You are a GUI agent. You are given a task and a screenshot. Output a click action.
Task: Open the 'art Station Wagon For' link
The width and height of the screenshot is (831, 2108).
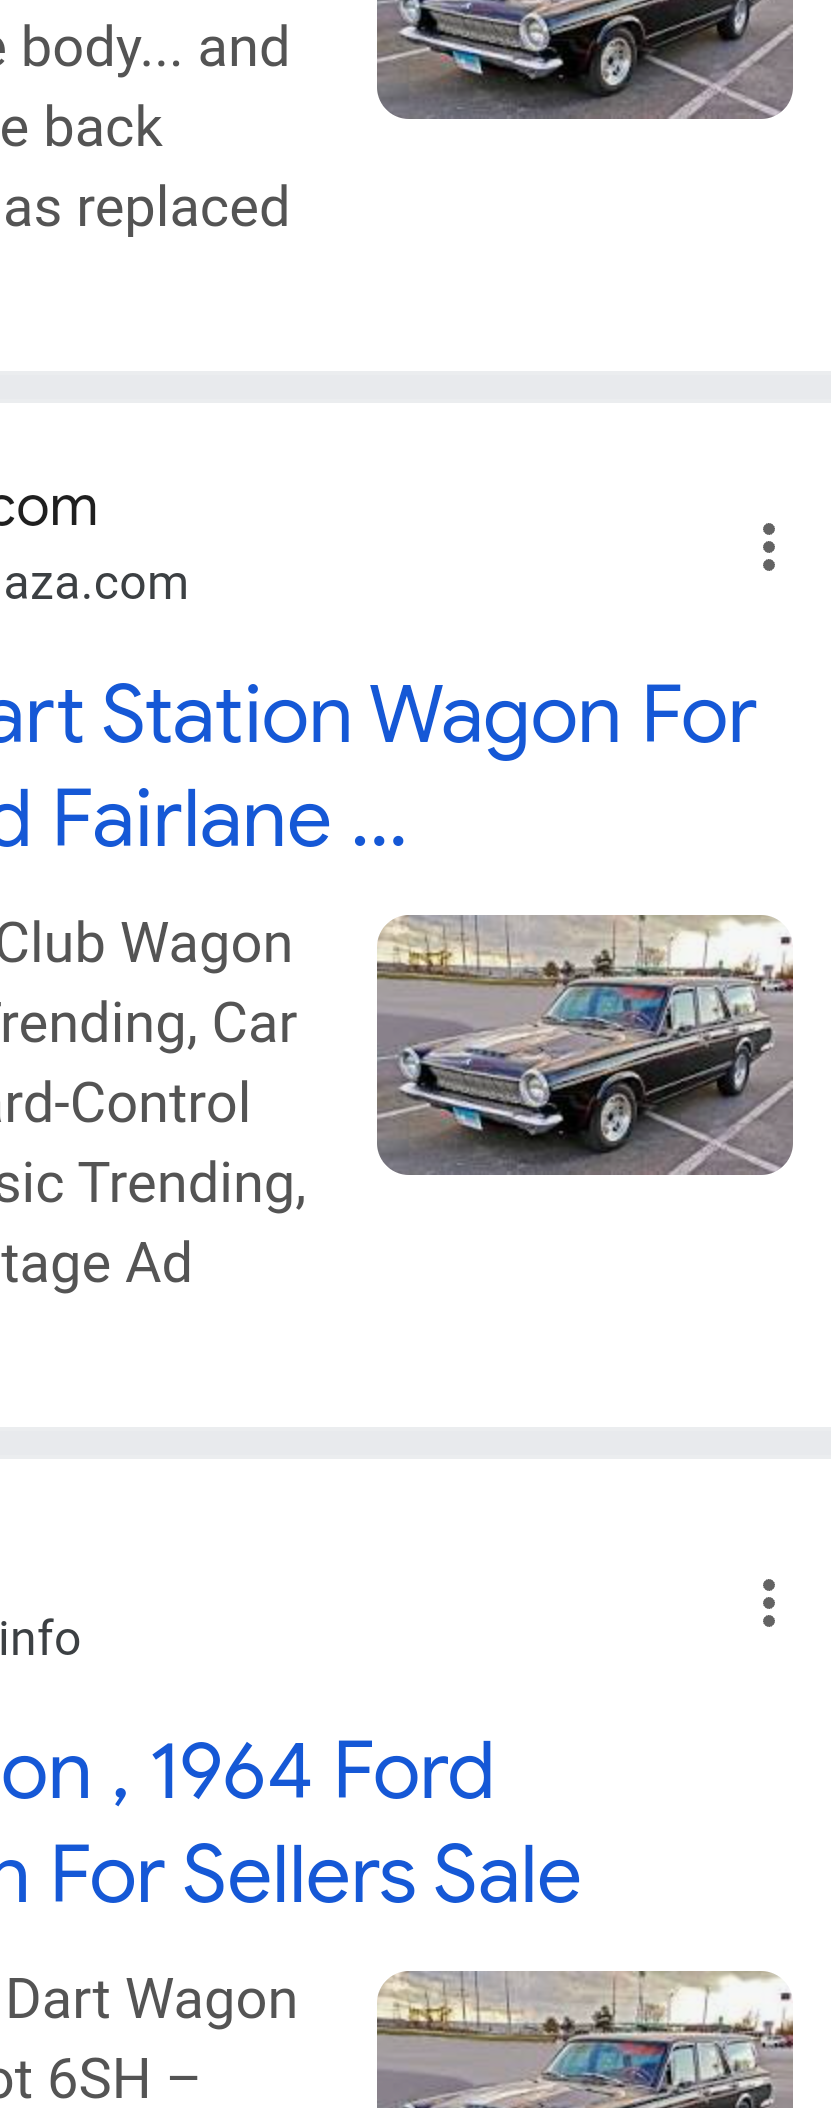(x=378, y=715)
